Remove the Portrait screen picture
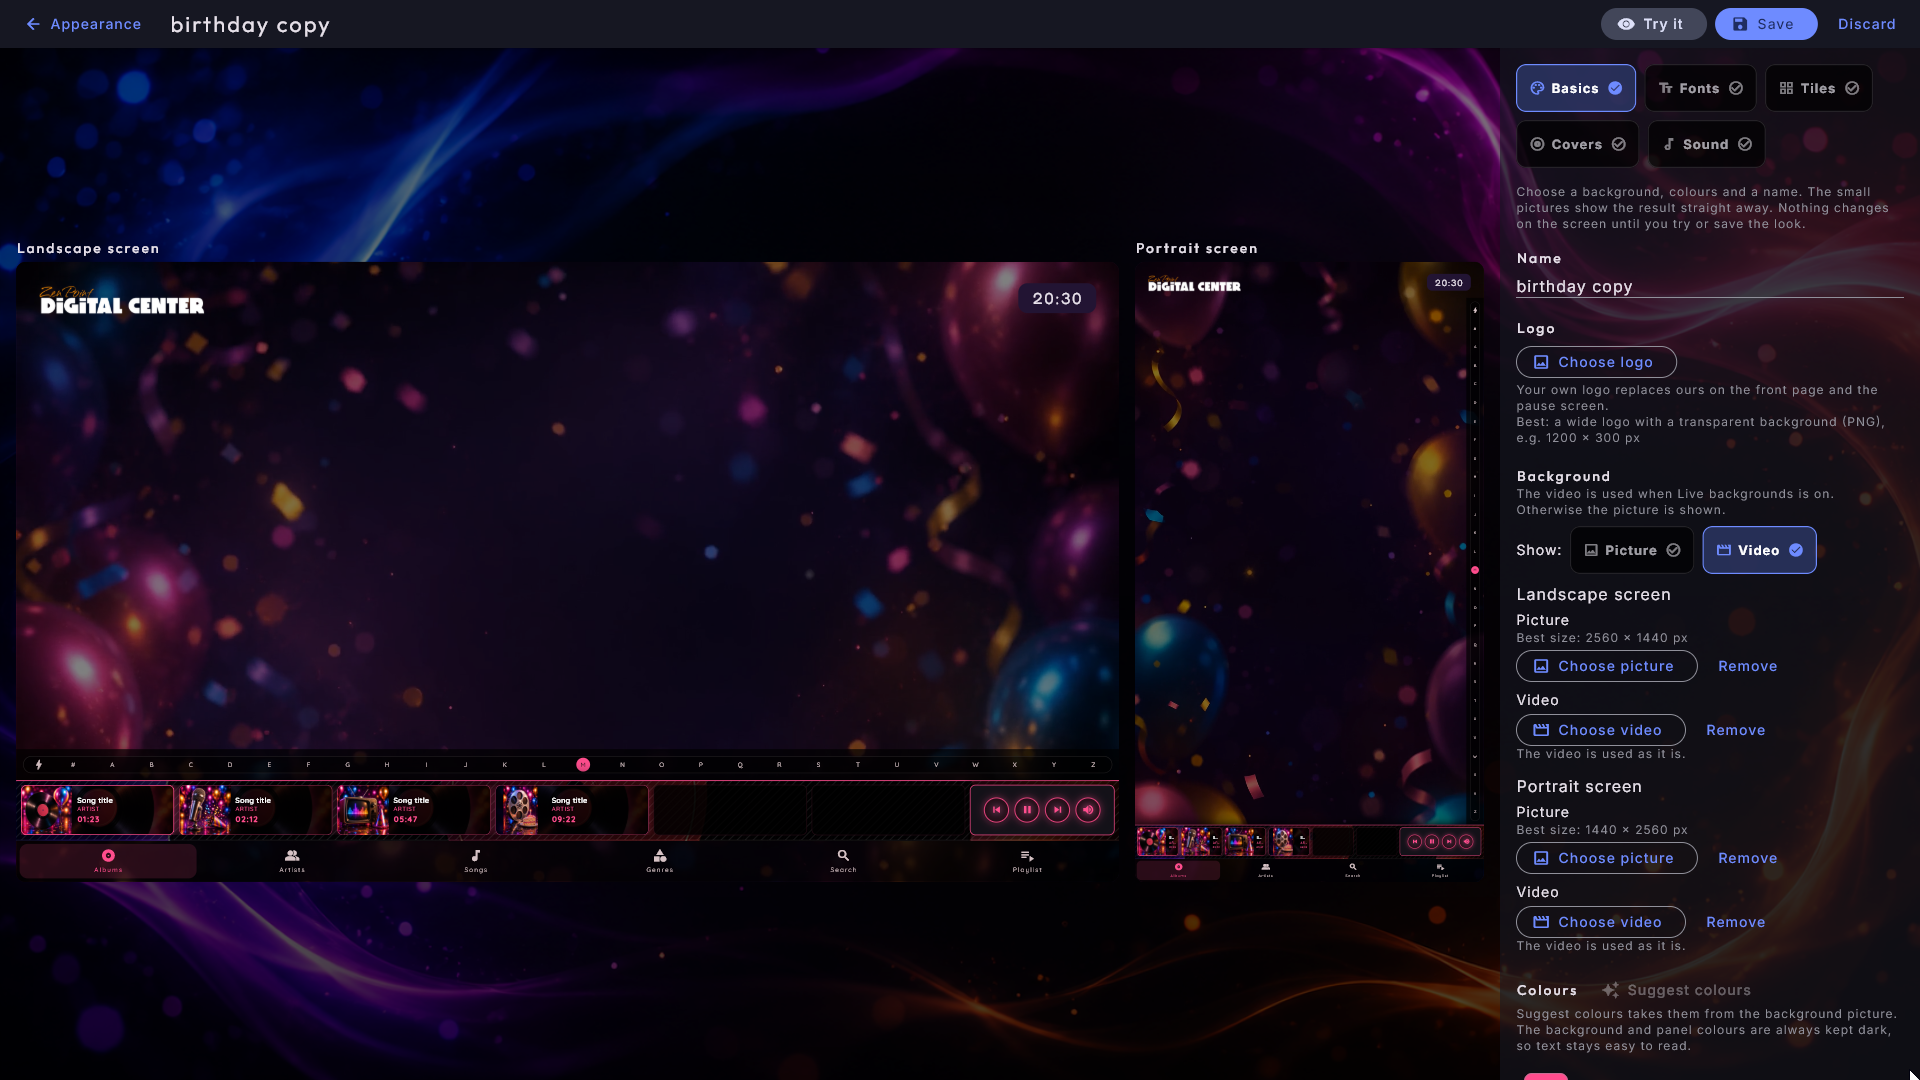This screenshot has height=1080, width=1920. coord(1747,858)
